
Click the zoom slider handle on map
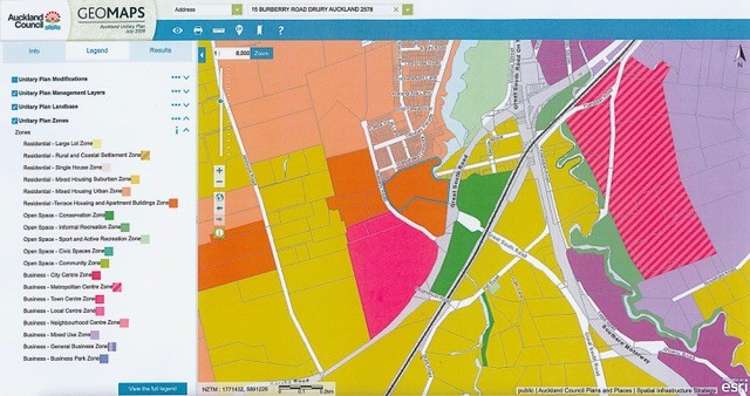click(221, 101)
